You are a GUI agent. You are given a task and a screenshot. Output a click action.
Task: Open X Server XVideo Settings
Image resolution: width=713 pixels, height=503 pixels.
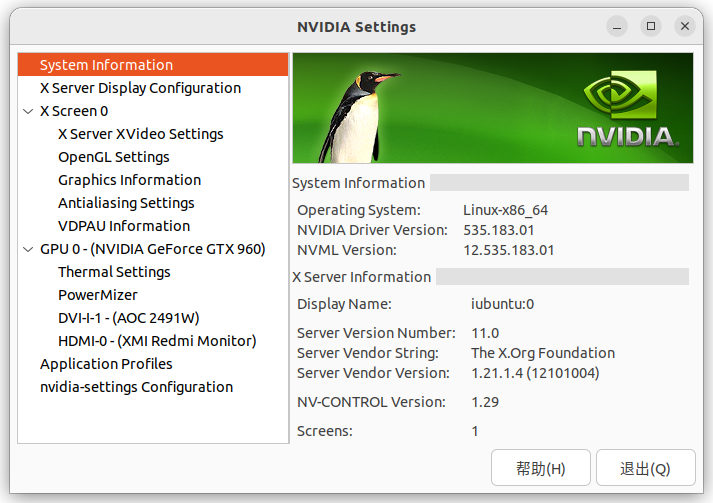point(153,134)
